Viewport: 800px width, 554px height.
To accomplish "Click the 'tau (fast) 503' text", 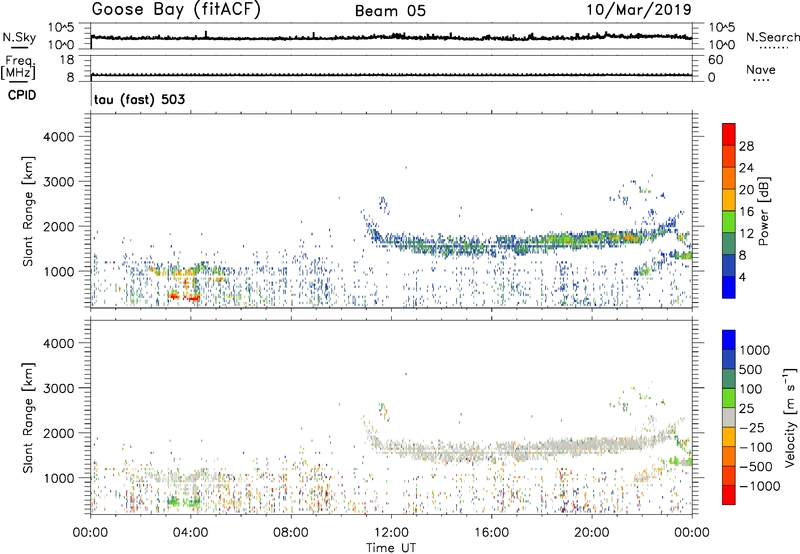I will point(139,99).
